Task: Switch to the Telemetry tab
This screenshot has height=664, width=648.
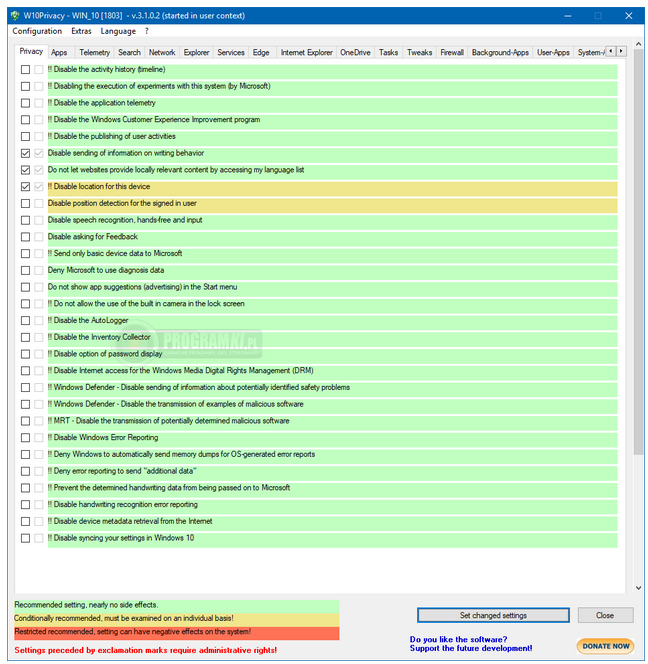Action: pos(94,53)
